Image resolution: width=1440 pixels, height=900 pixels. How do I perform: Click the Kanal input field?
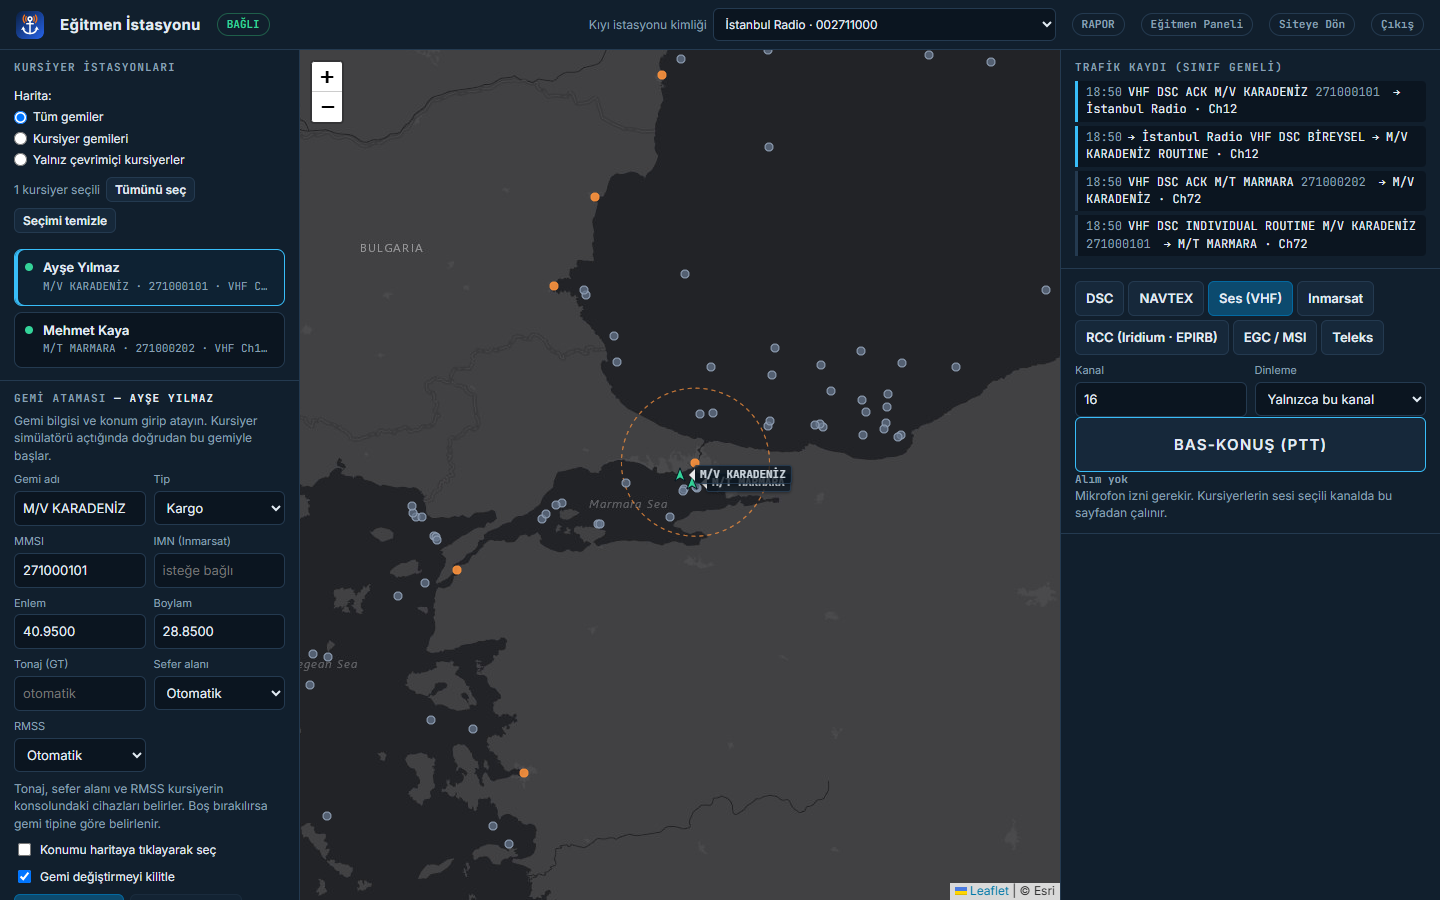(1161, 399)
